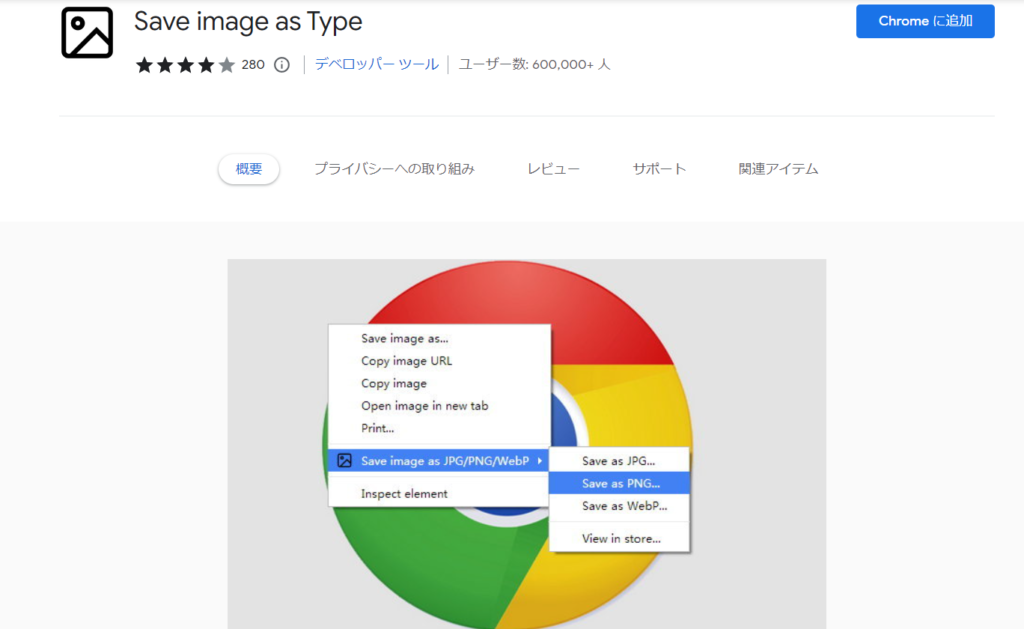Open the デベロッパー ツール category link
Viewport: 1024px width, 629px height.
(x=377, y=64)
